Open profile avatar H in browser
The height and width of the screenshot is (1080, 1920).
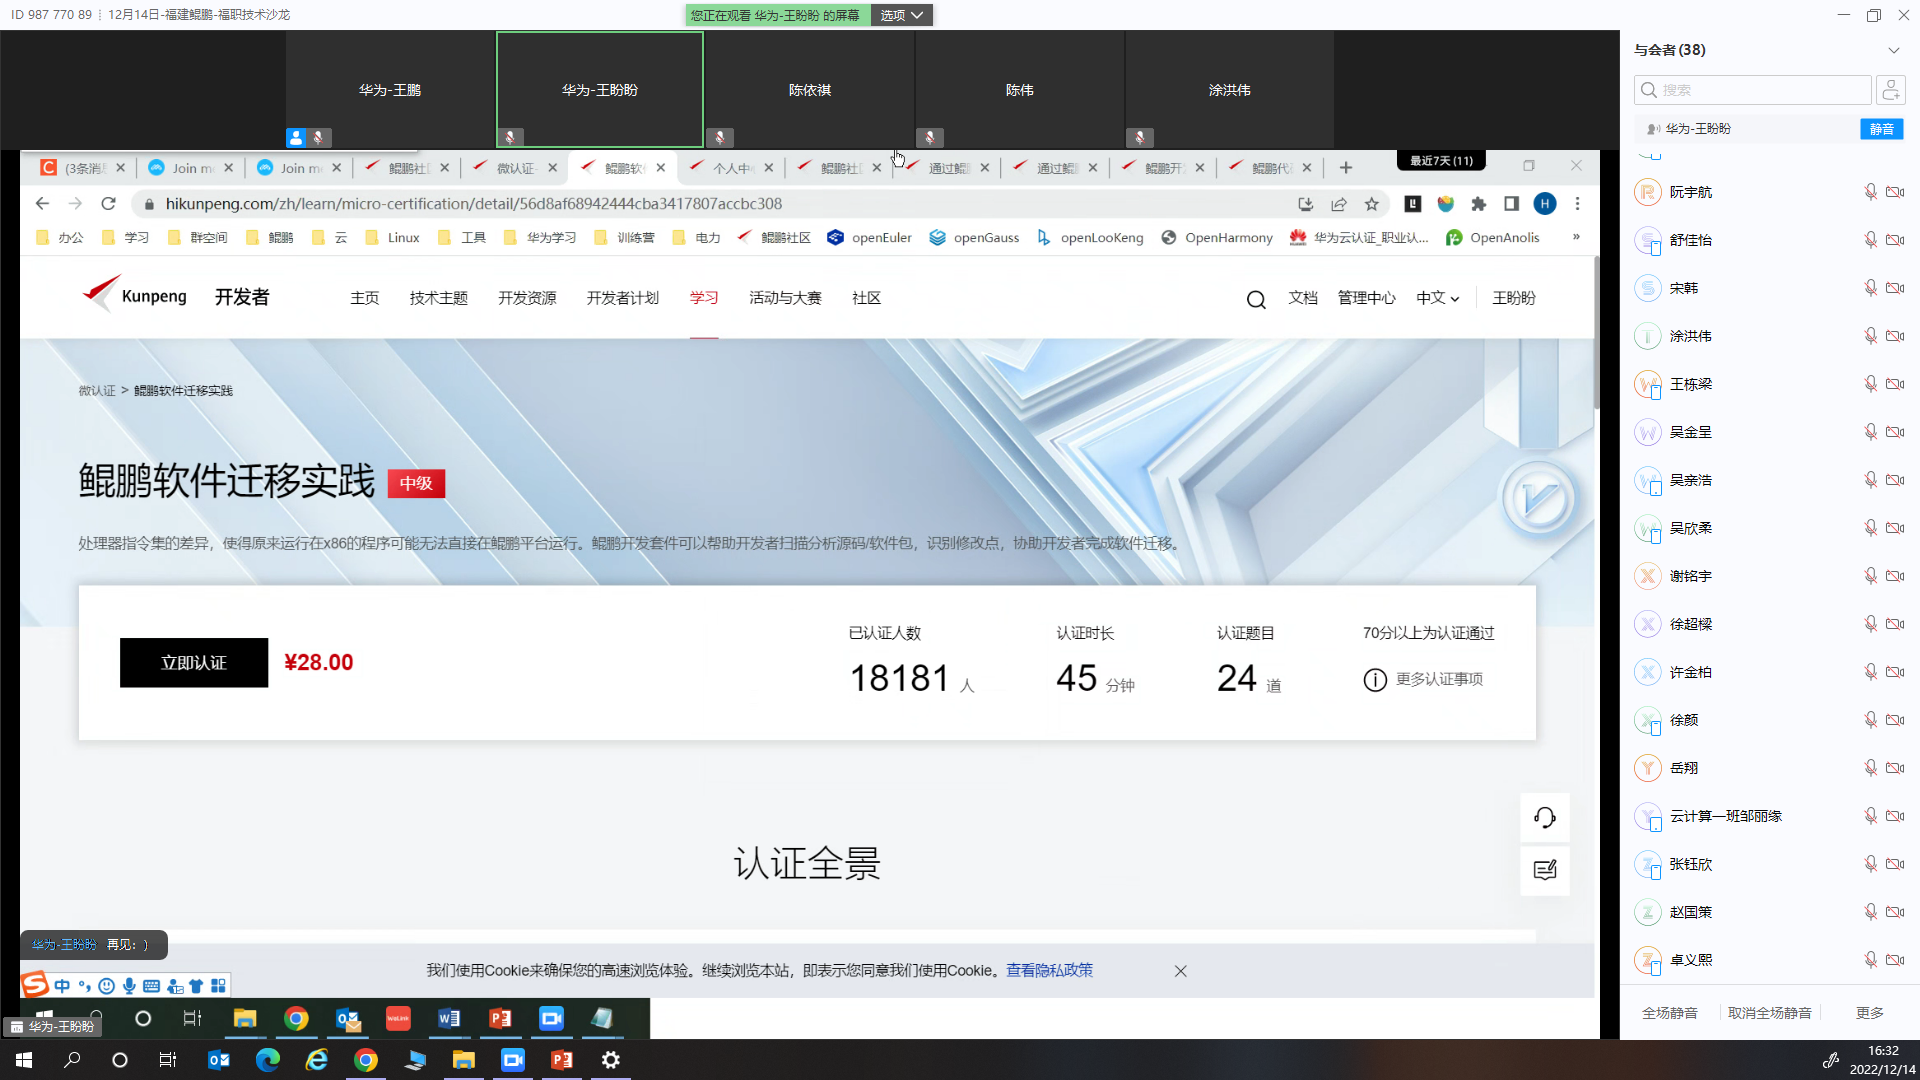[x=1545, y=204]
